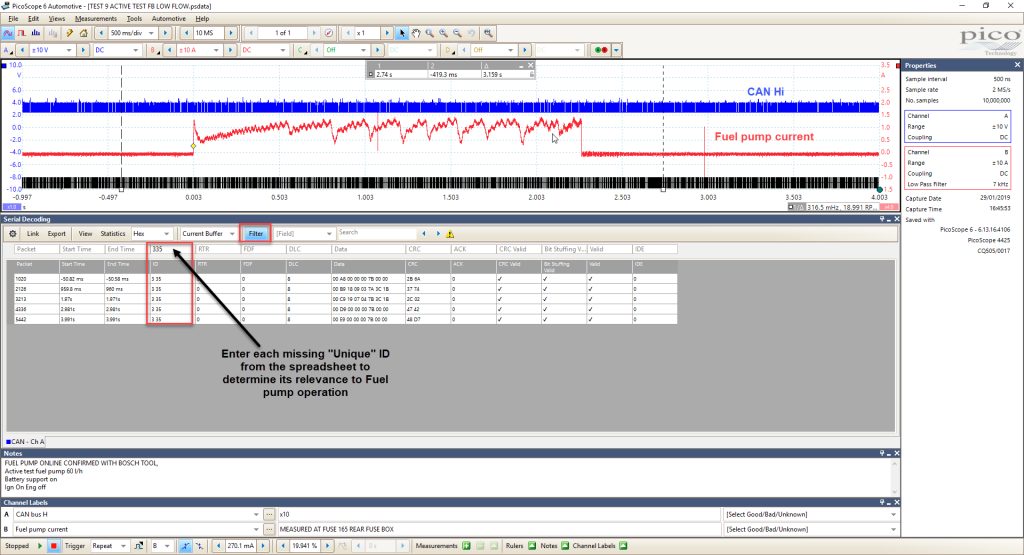Click the ID filter field containing 335
1024x555 pixels.
tap(170, 249)
